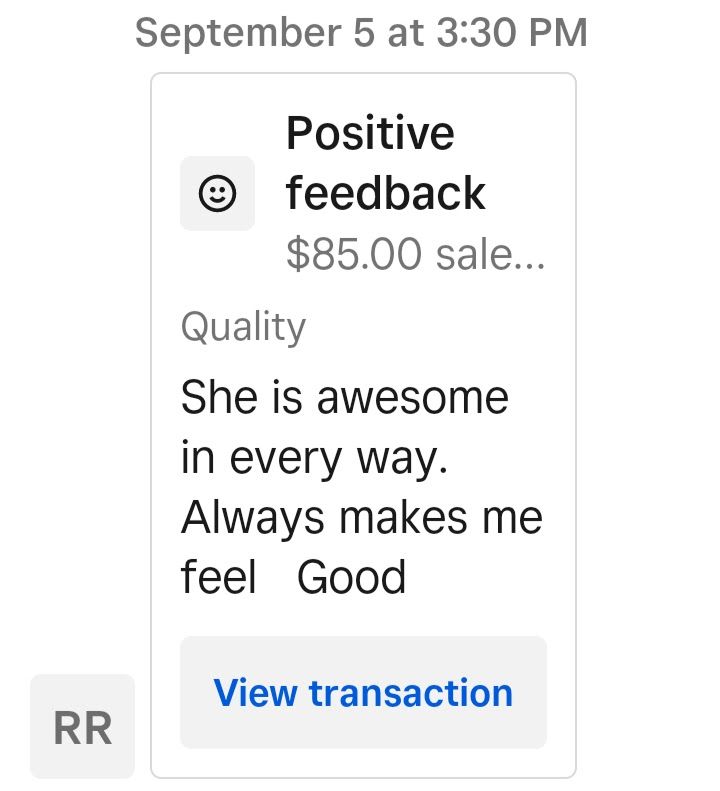Viewport: 720px width, 791px height.
Task: Click the Quality category label
Action: point(243,327)
